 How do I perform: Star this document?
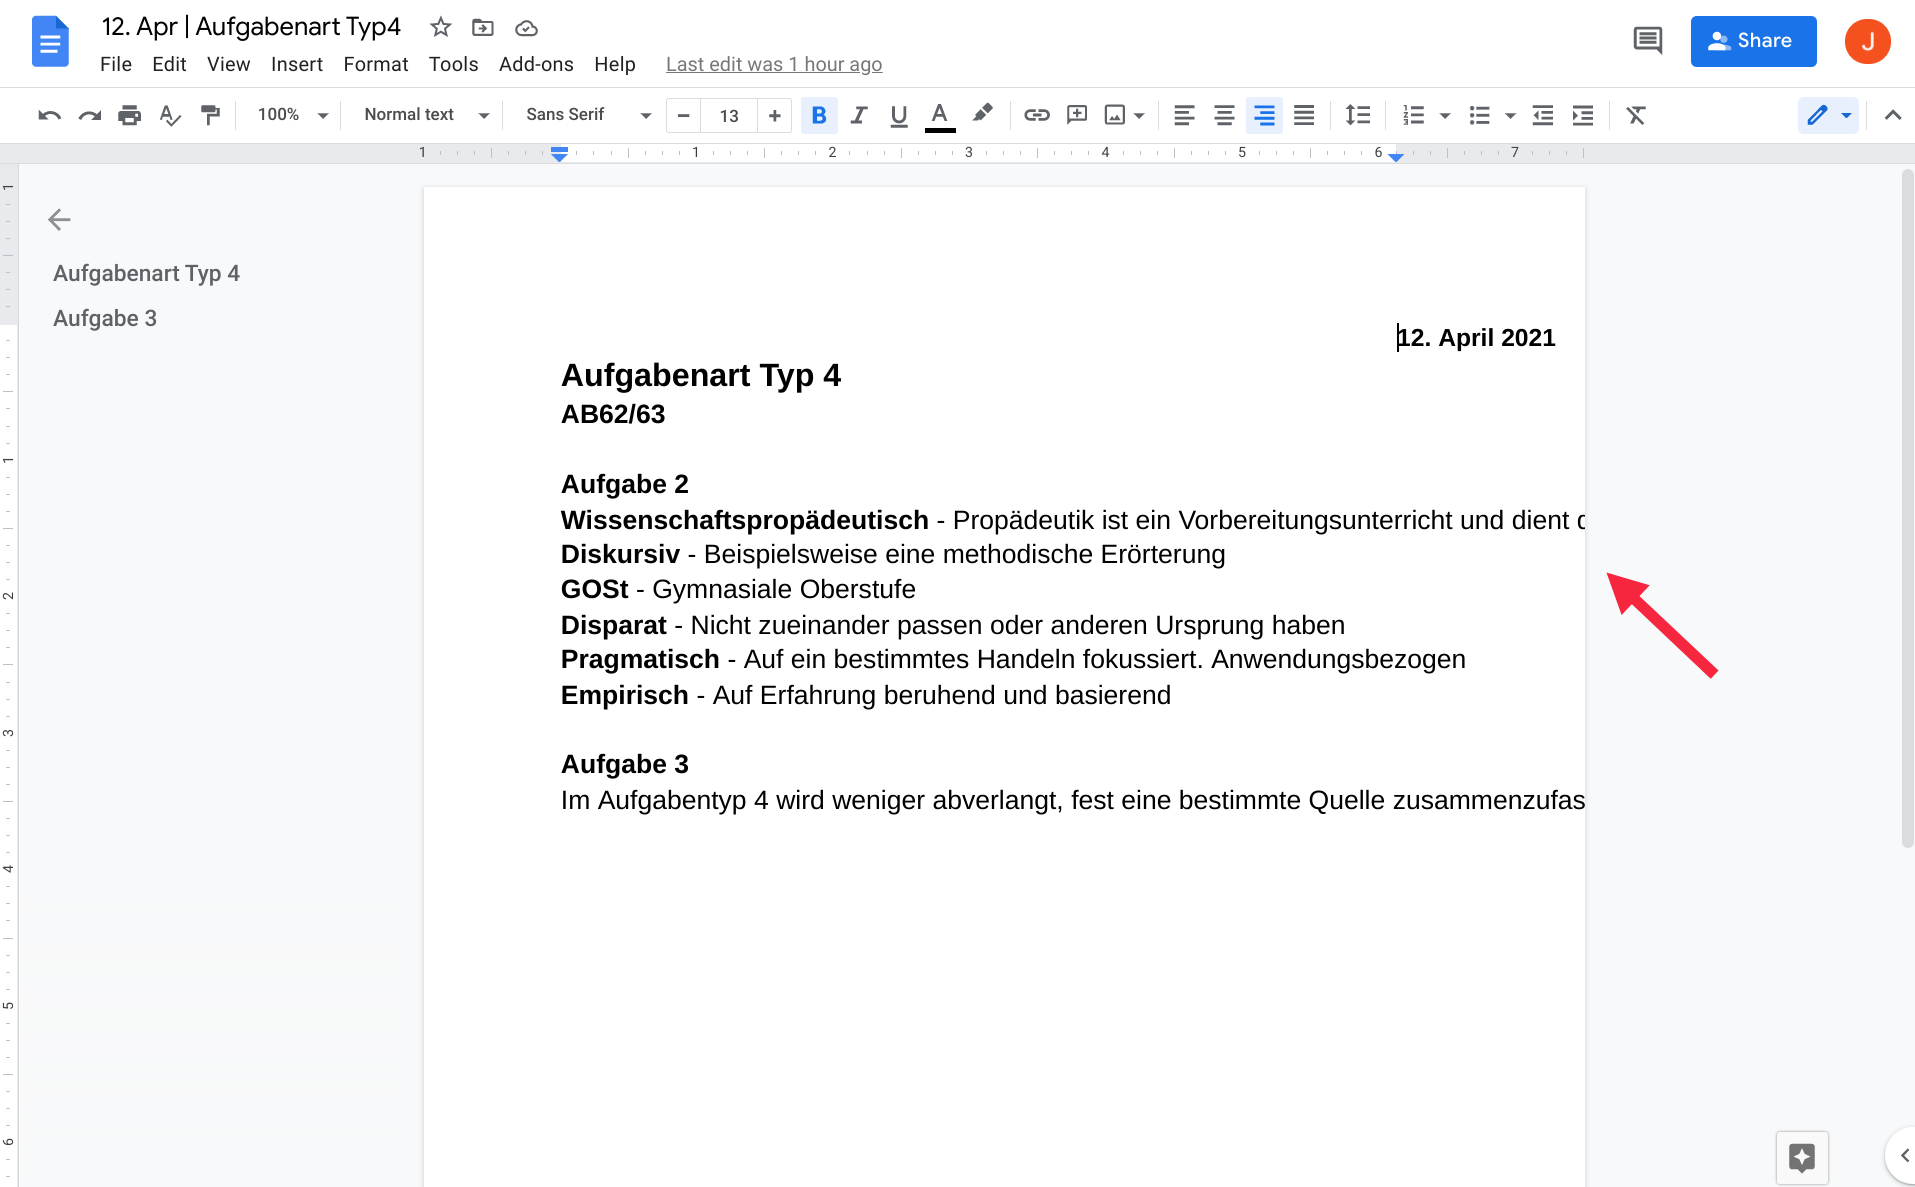coord(440,27)
